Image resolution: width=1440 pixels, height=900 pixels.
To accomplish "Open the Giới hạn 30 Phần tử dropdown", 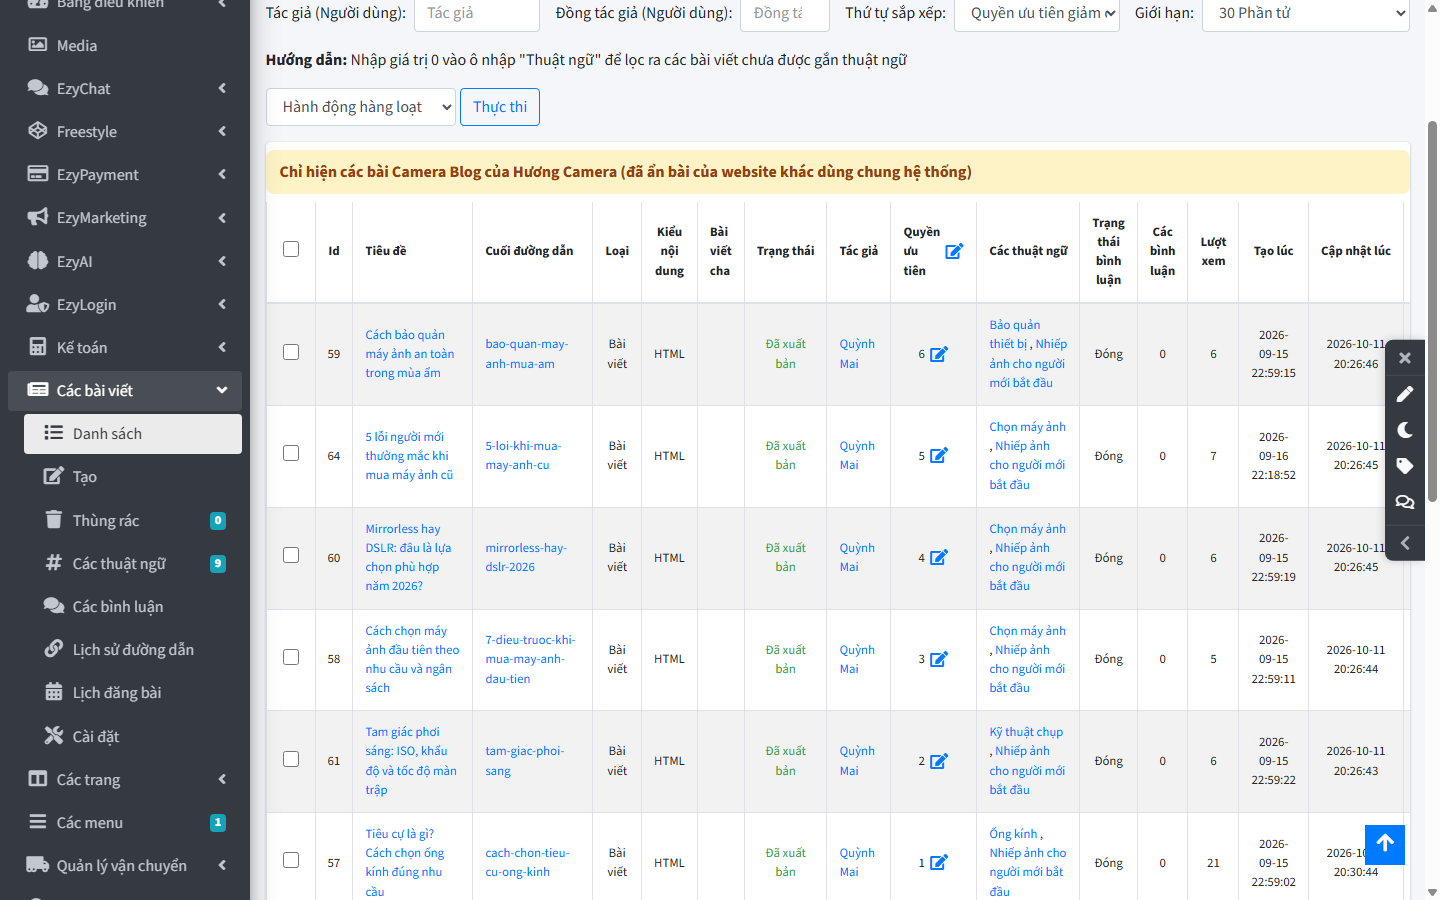I will click(x=1306, y=13).
